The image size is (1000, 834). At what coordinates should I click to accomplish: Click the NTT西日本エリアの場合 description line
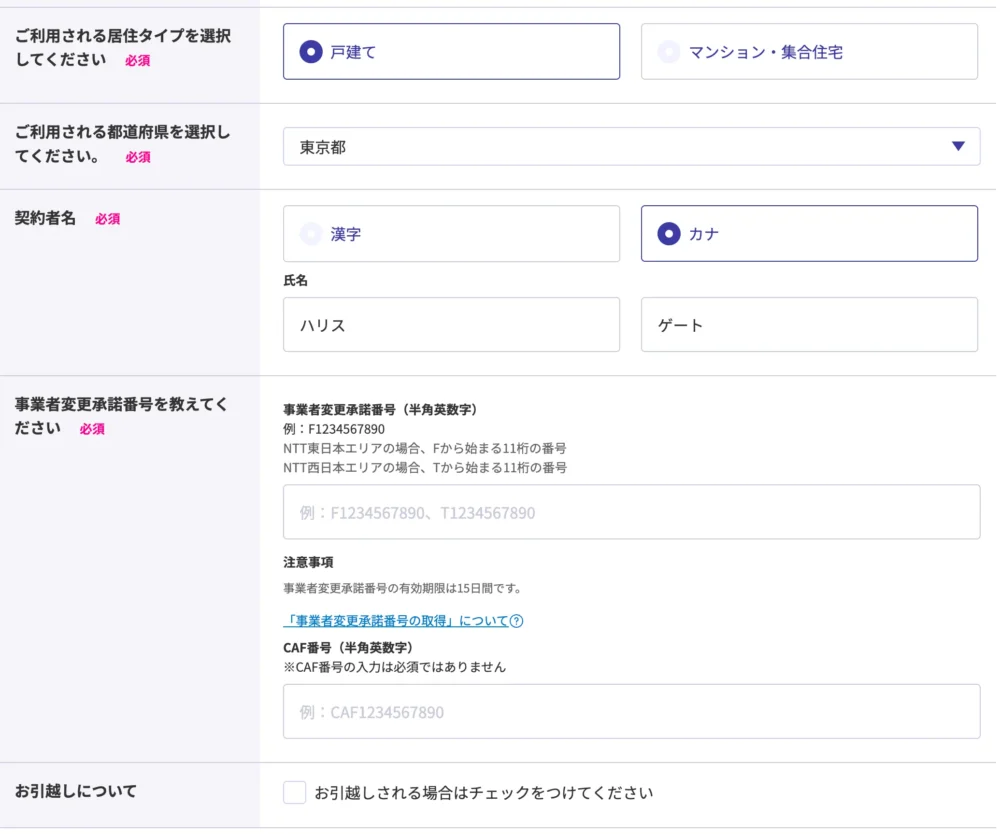[425, 467]
